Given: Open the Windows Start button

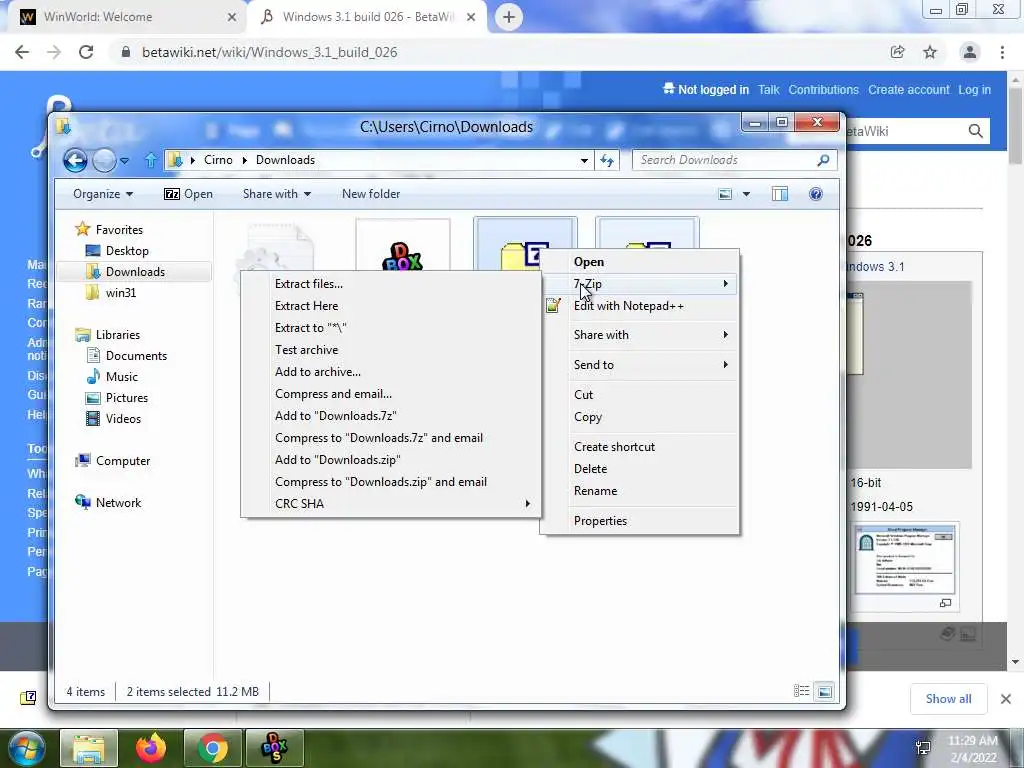Looking at the screenshot, I should 25,748.
